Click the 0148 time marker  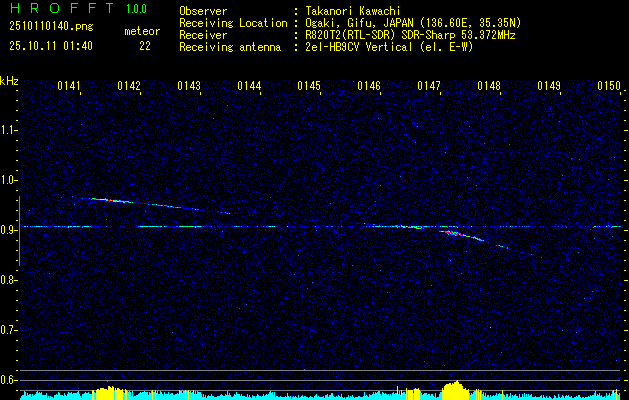click(x=489, y=86)
